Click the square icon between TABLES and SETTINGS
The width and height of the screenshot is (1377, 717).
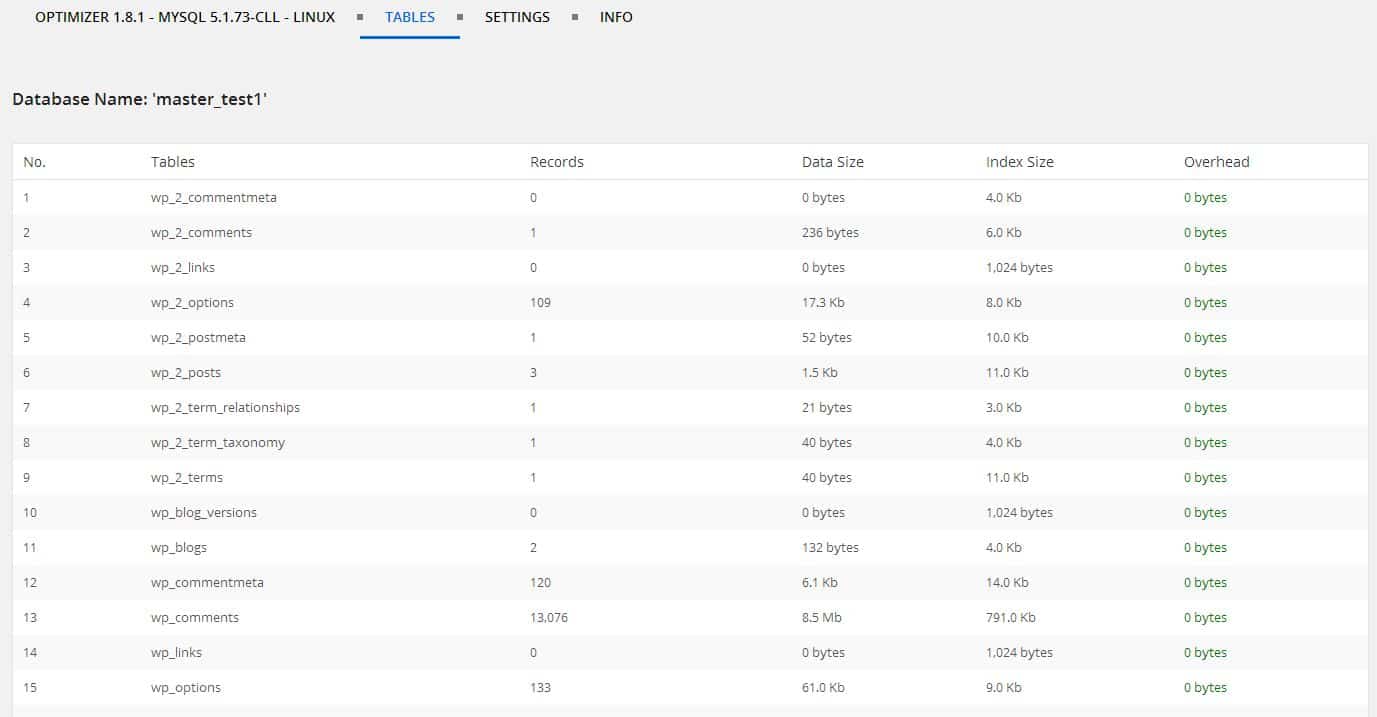[x=459, y=16]
